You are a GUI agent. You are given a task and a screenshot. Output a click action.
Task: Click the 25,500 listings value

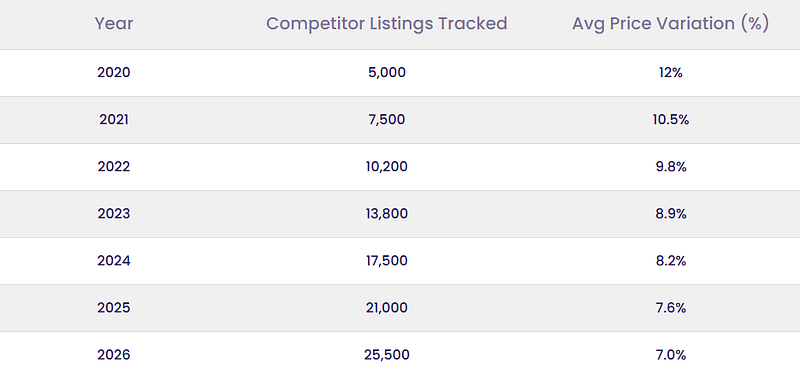click(x=387, y=355)
